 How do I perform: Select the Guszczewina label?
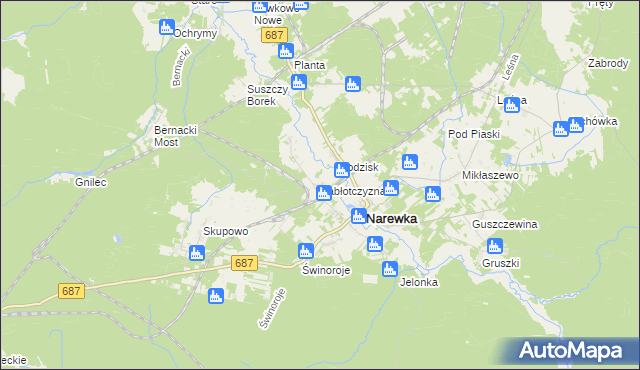pos(504,224)
